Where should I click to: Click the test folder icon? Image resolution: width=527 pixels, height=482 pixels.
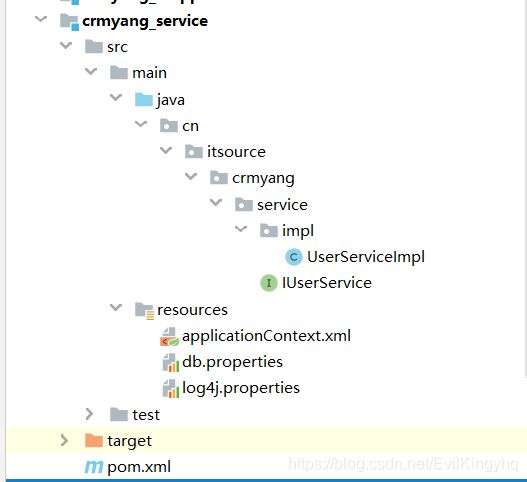pyautogui.click(x=119, y=414)
